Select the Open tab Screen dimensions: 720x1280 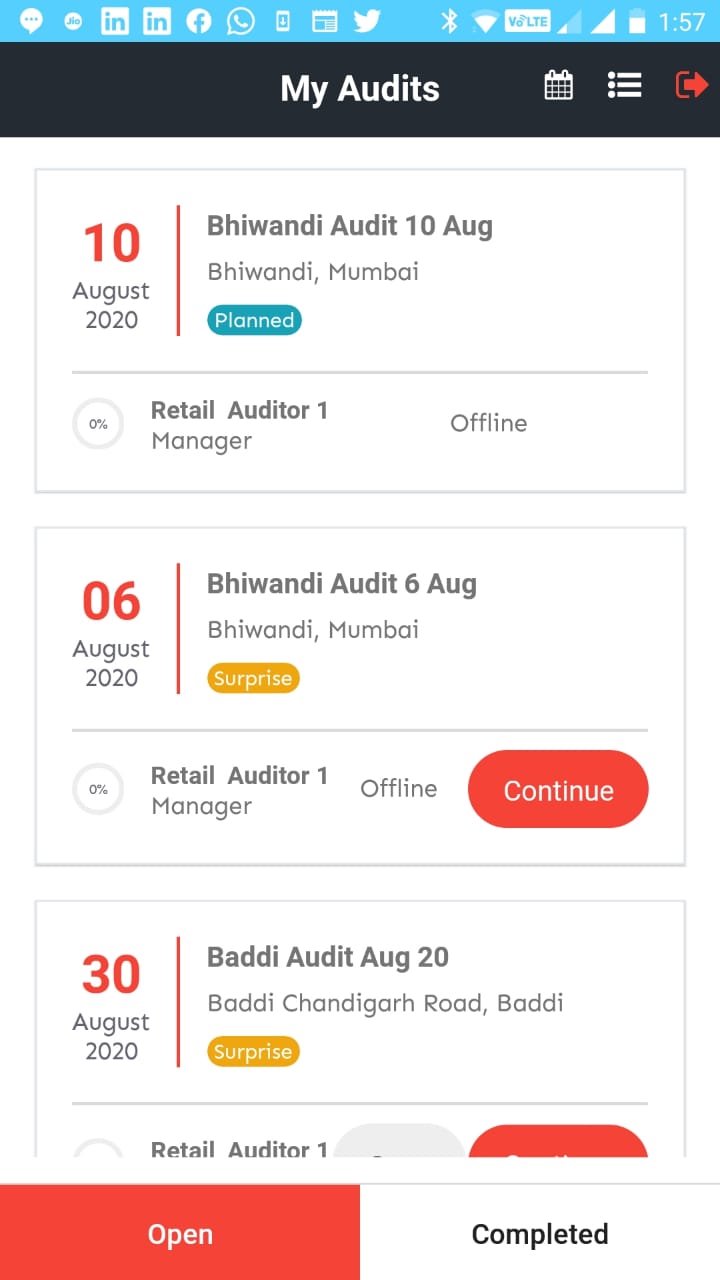180,1234
